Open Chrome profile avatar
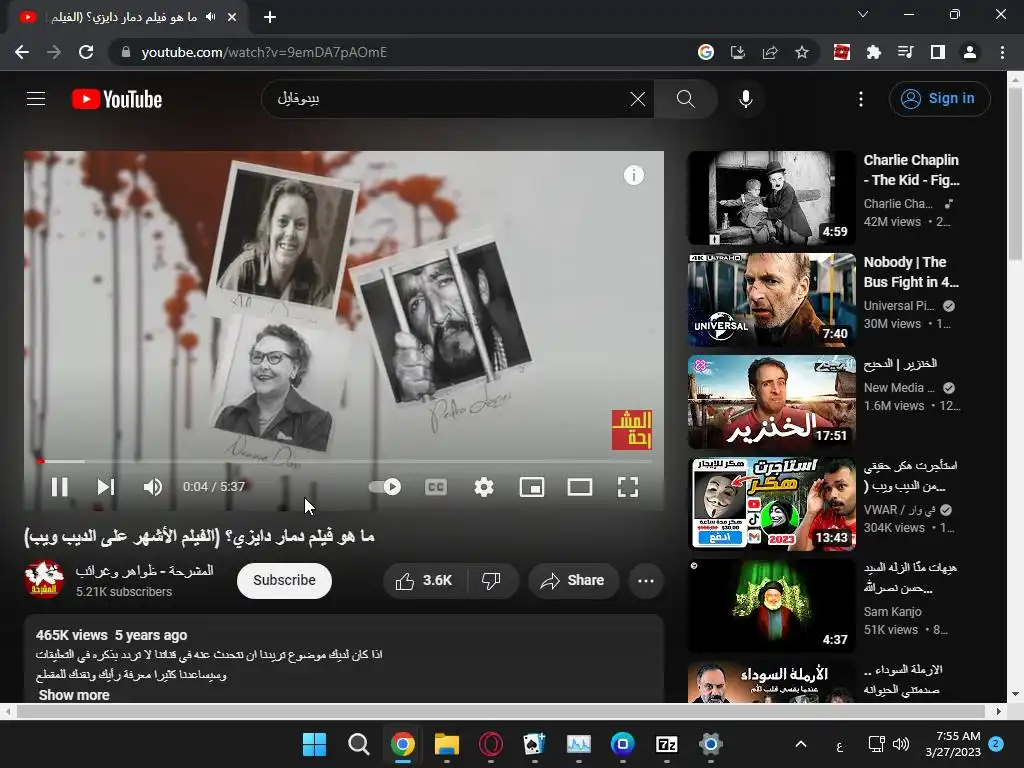 tap(970, 52)
